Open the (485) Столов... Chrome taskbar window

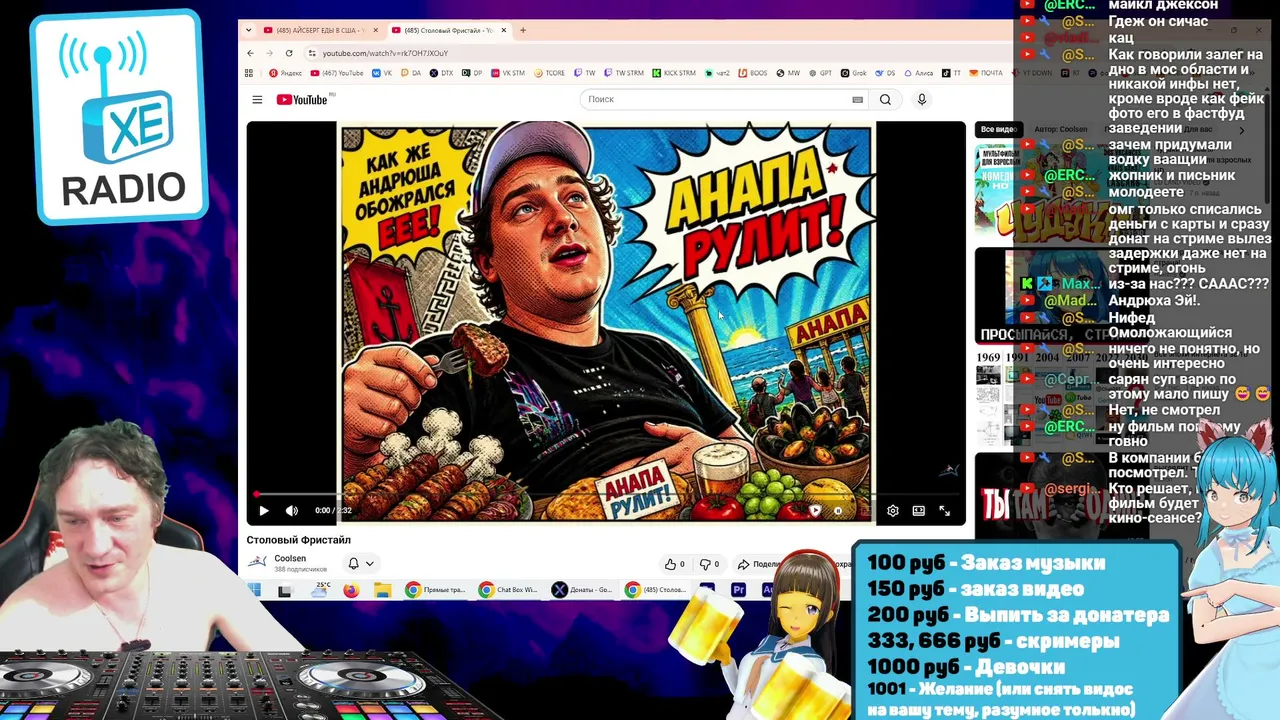[656, 590]
